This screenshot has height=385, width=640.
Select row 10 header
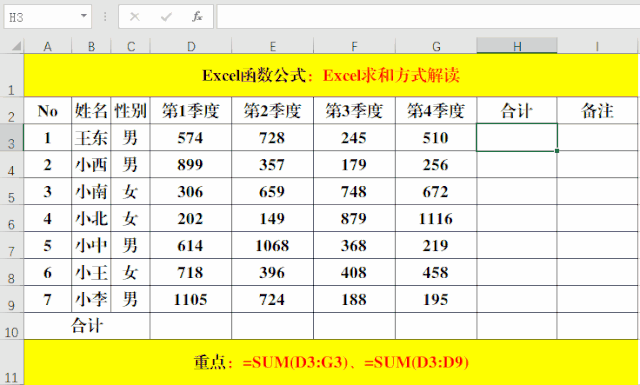point(11,326)
